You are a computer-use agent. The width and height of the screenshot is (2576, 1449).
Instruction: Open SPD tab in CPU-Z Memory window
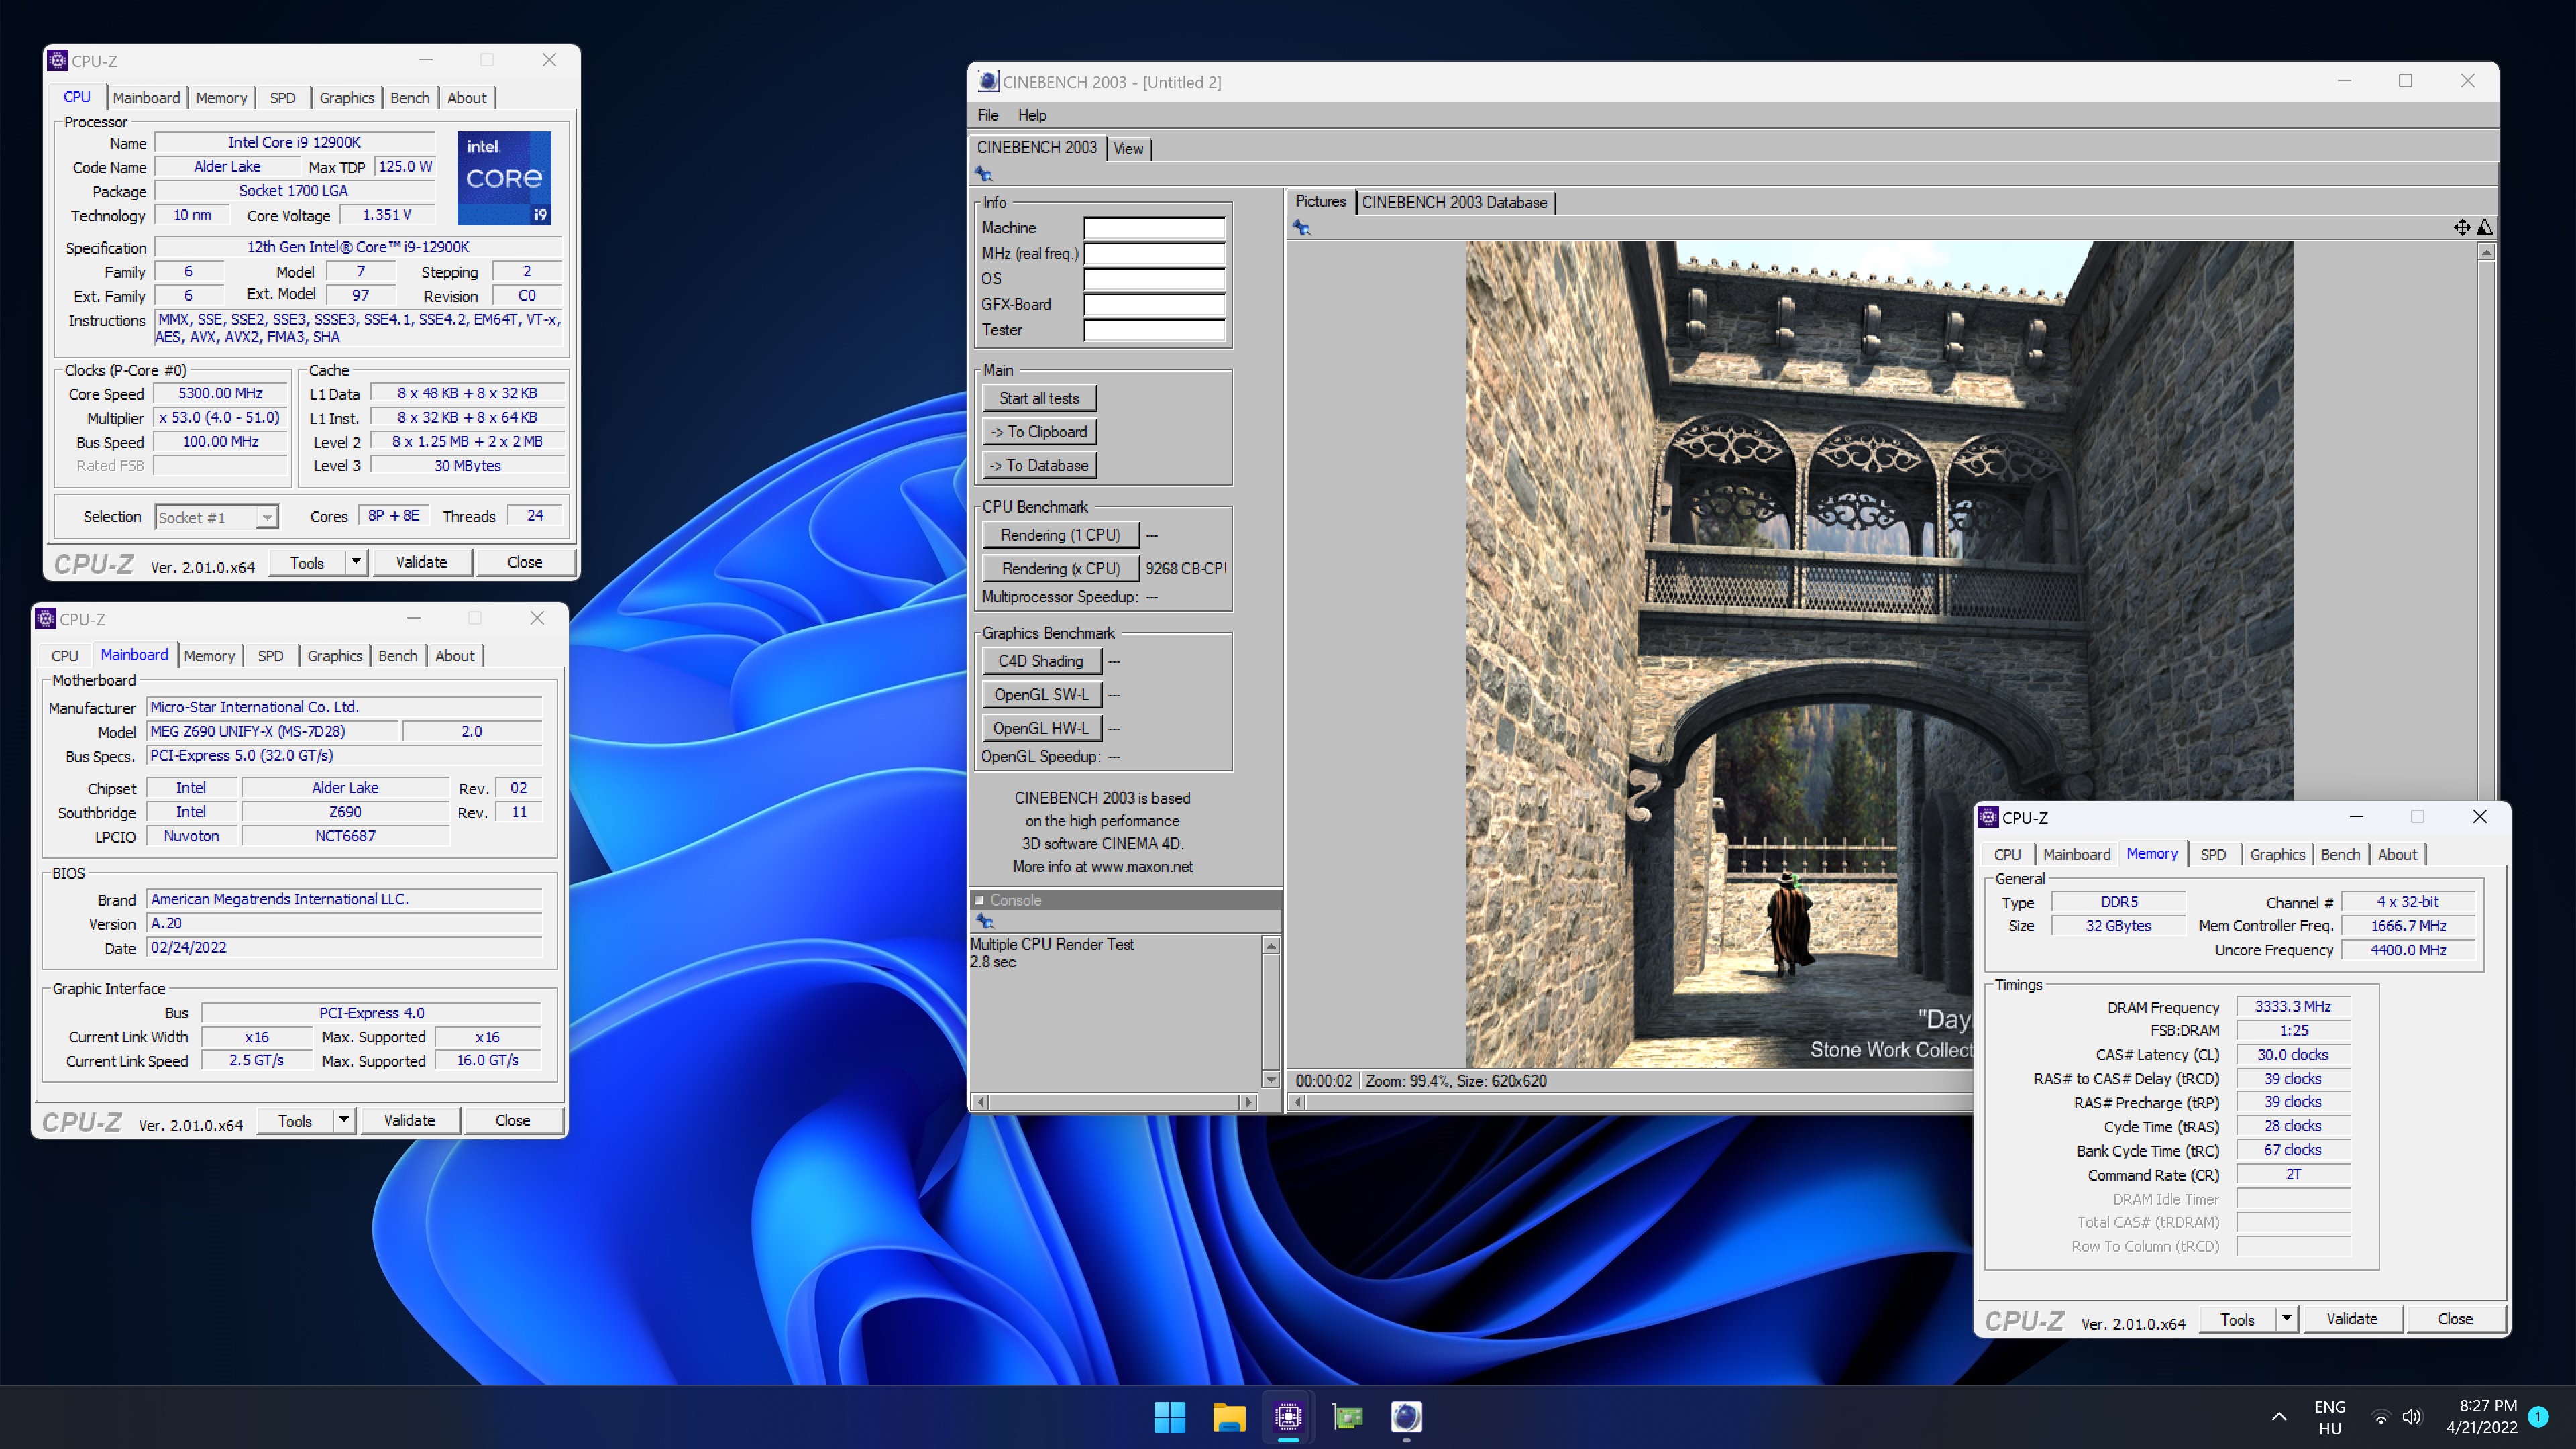(x=2213, y=855)
